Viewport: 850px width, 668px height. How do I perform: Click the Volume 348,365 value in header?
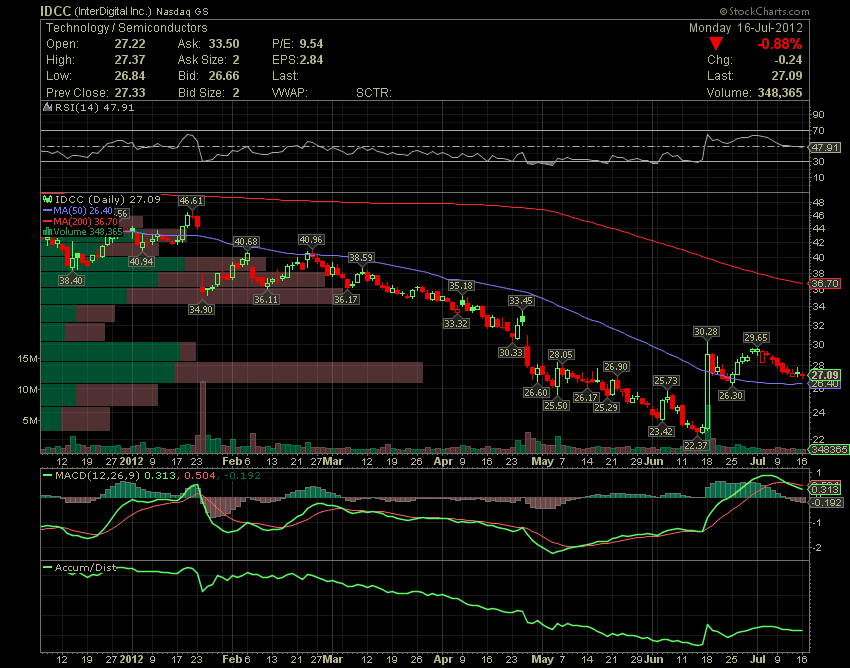(780, 92)
